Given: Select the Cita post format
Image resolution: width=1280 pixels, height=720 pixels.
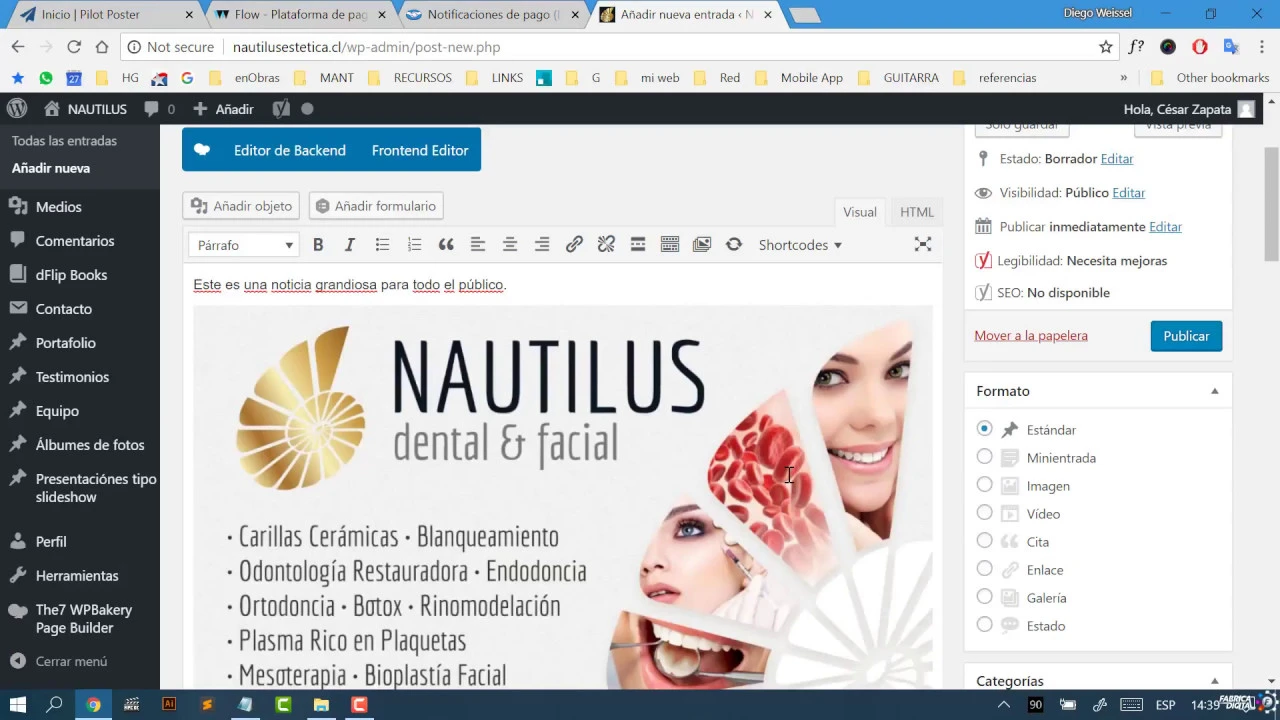Looking at the screenshot, I should click(x=985, y=540).
